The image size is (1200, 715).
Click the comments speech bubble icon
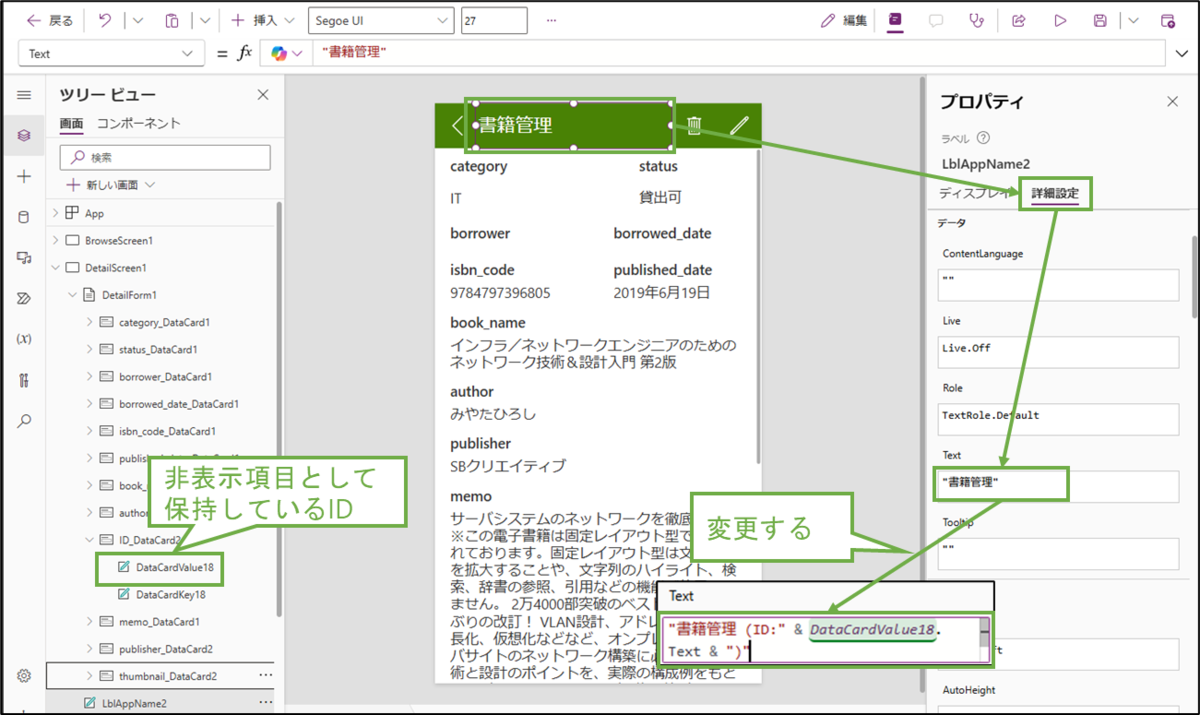coord(937,20)
